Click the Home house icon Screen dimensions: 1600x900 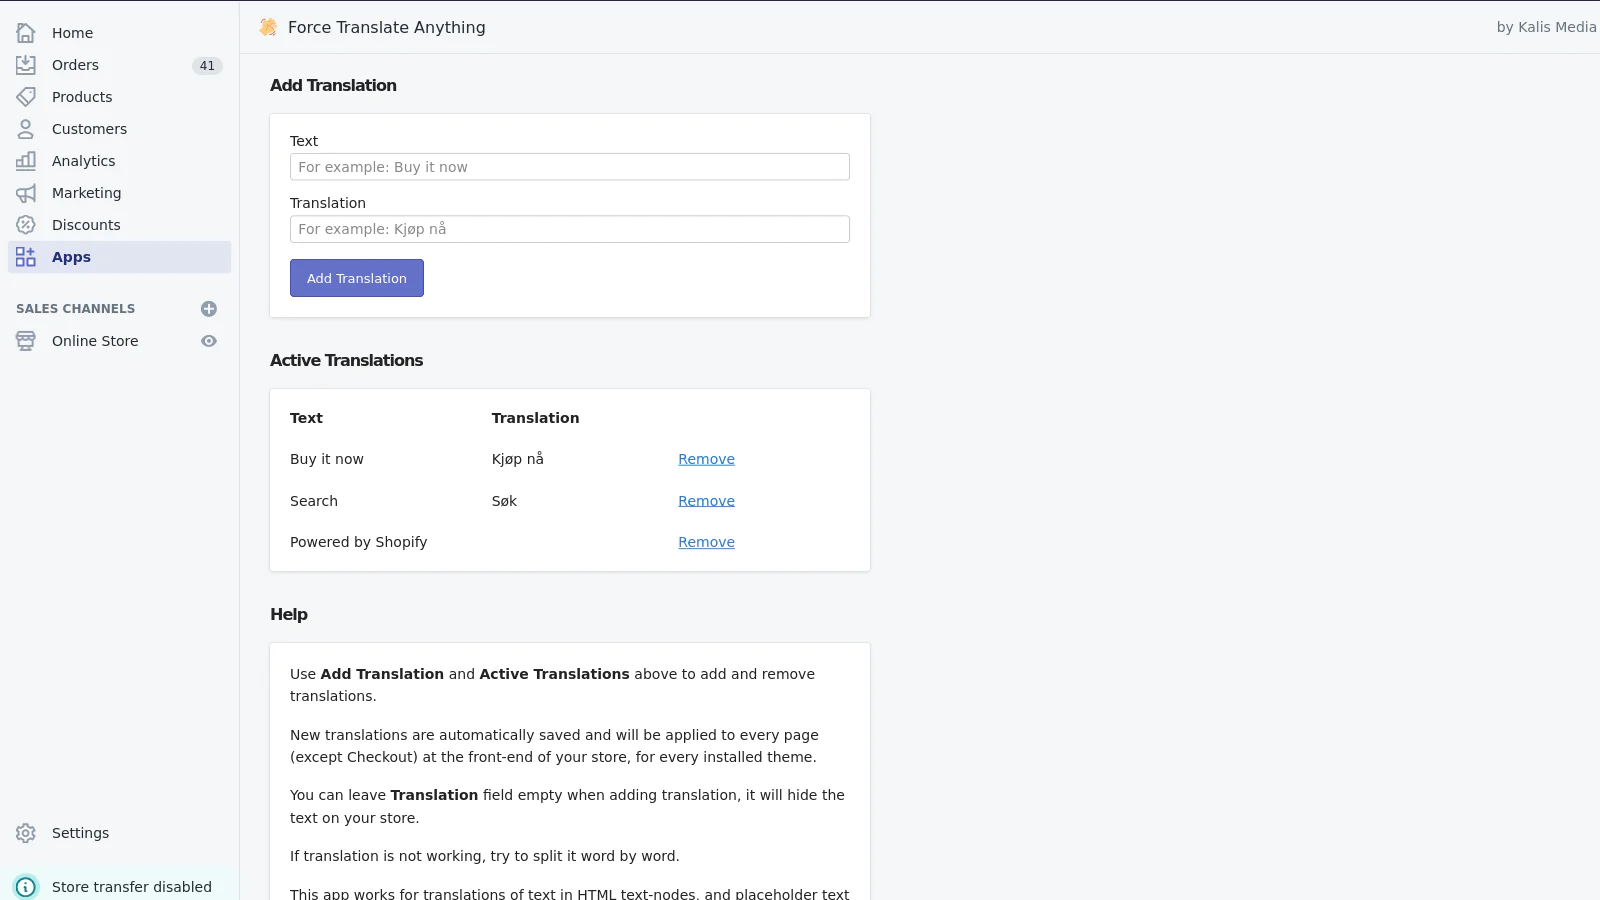click(26, 33)
